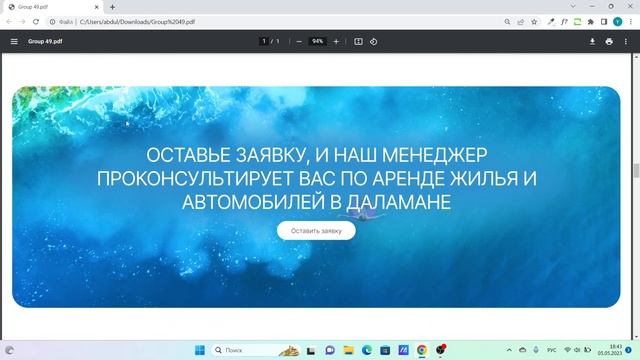
Task: Open Microsoft Store from taskbar
Action: coord(385,350)
